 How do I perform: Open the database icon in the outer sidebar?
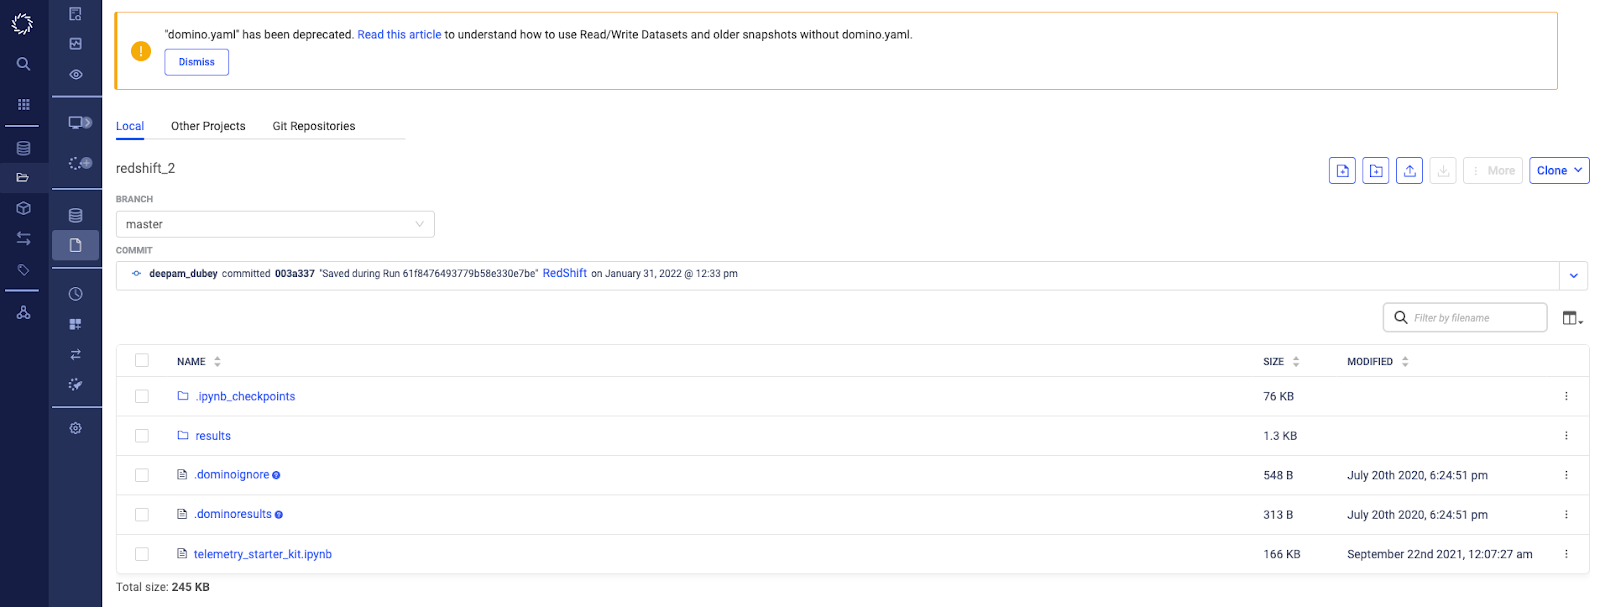(x=23, y=148)
